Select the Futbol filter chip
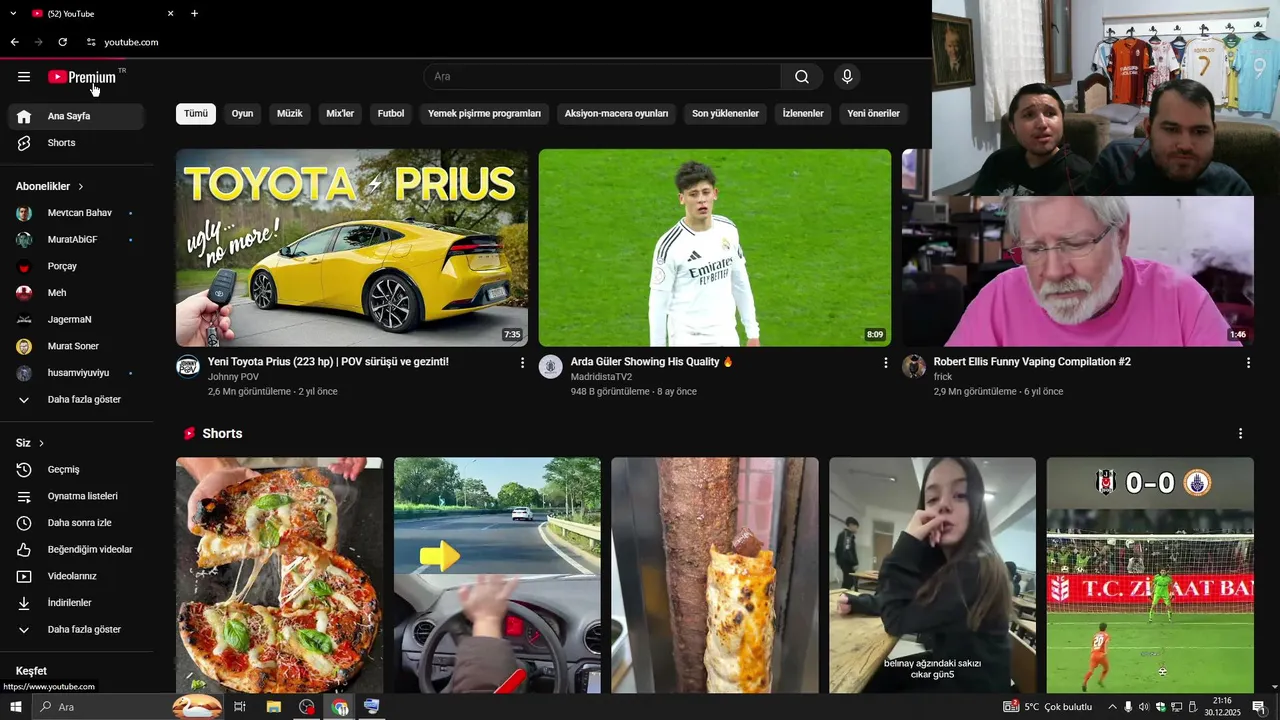This screenshot has width=1280, height=720. click(391, 114)
